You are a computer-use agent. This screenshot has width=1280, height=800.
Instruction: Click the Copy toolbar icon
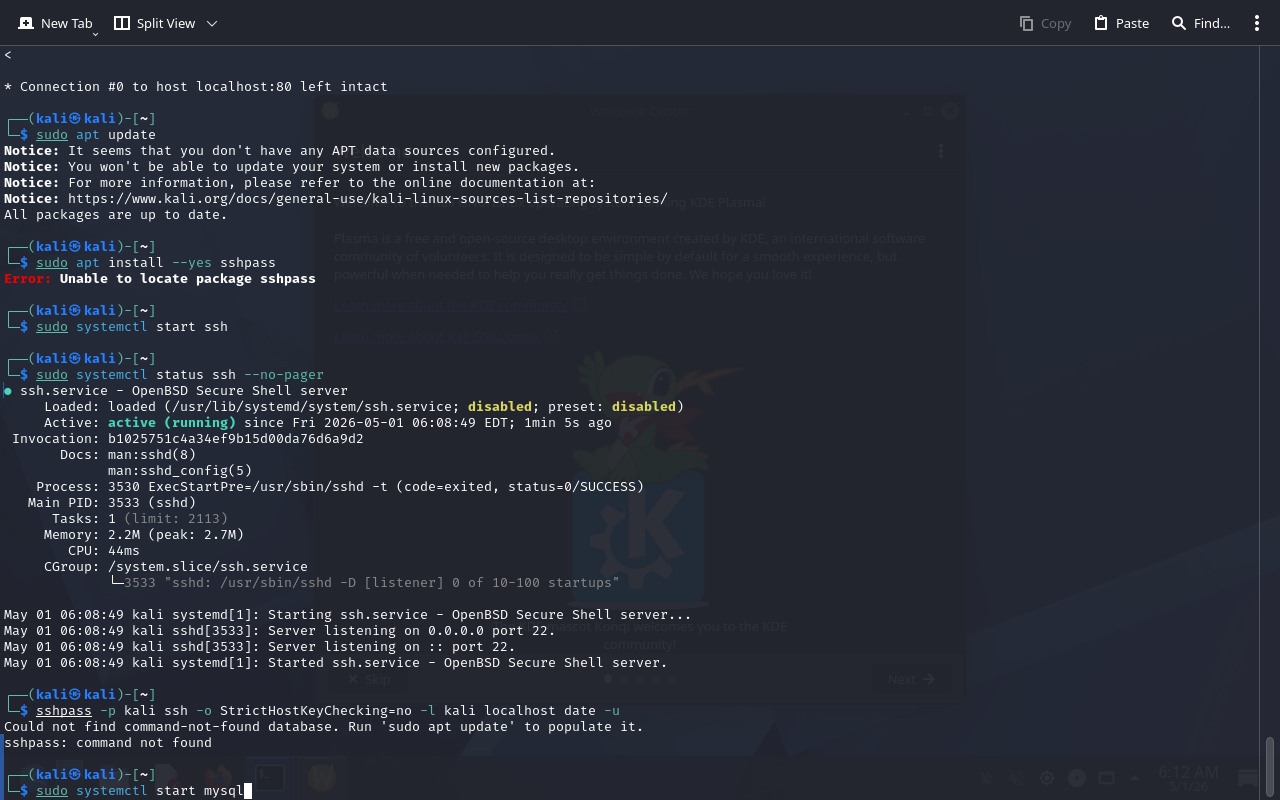(1026, 23)
